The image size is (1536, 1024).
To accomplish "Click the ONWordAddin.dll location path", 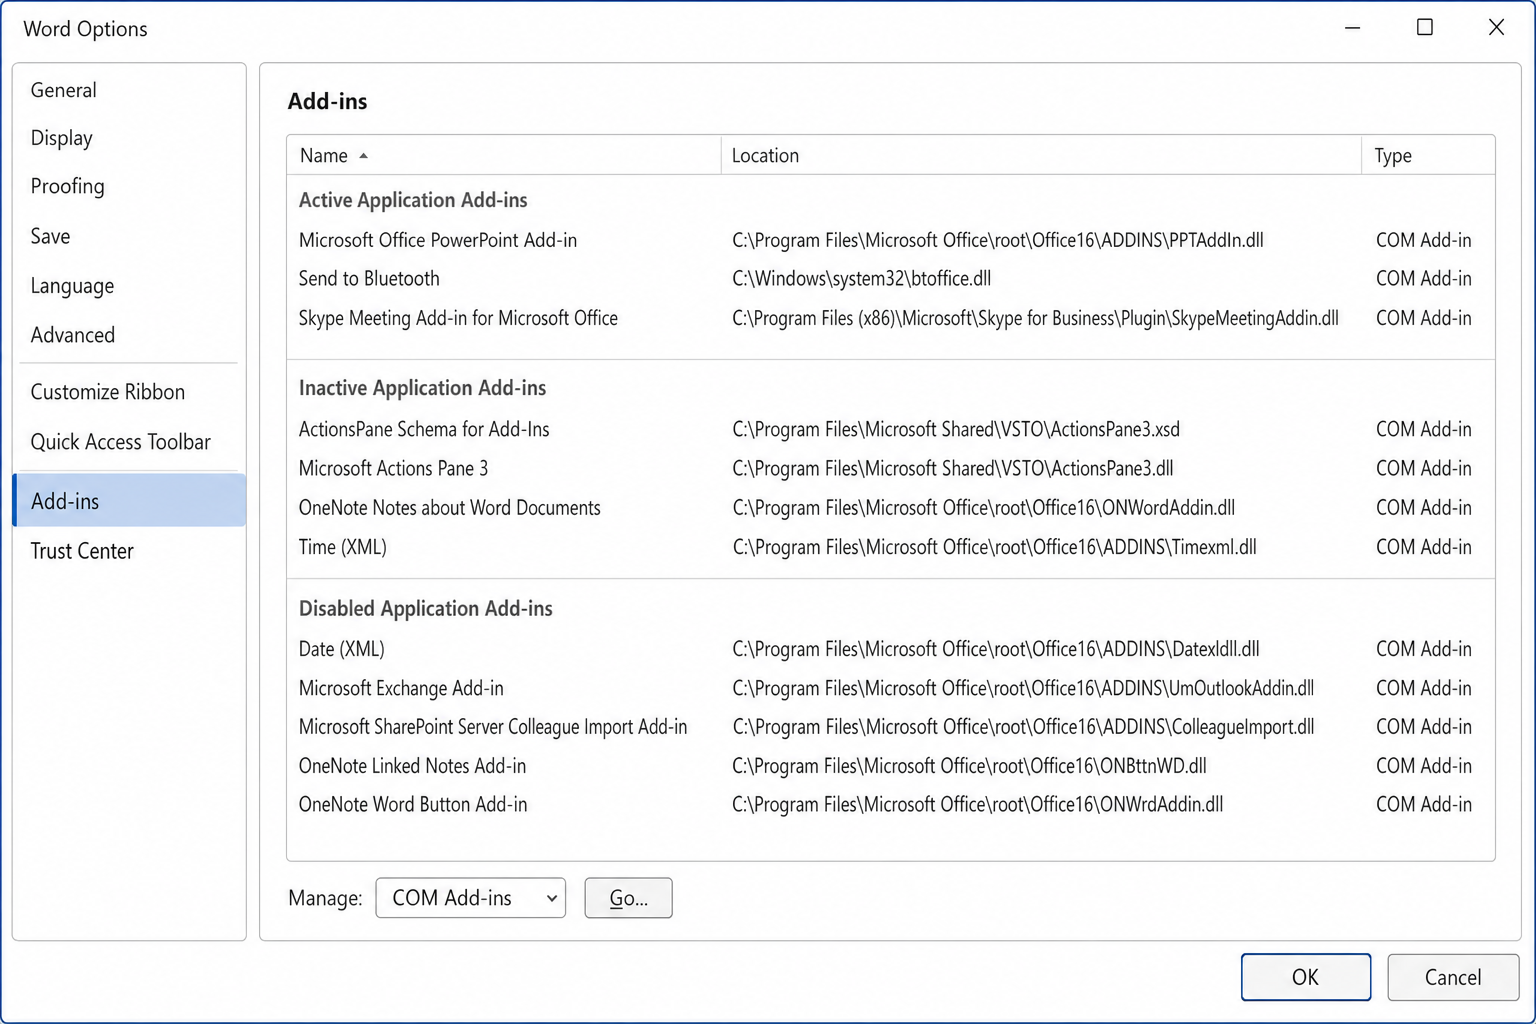I will point(984,508).
